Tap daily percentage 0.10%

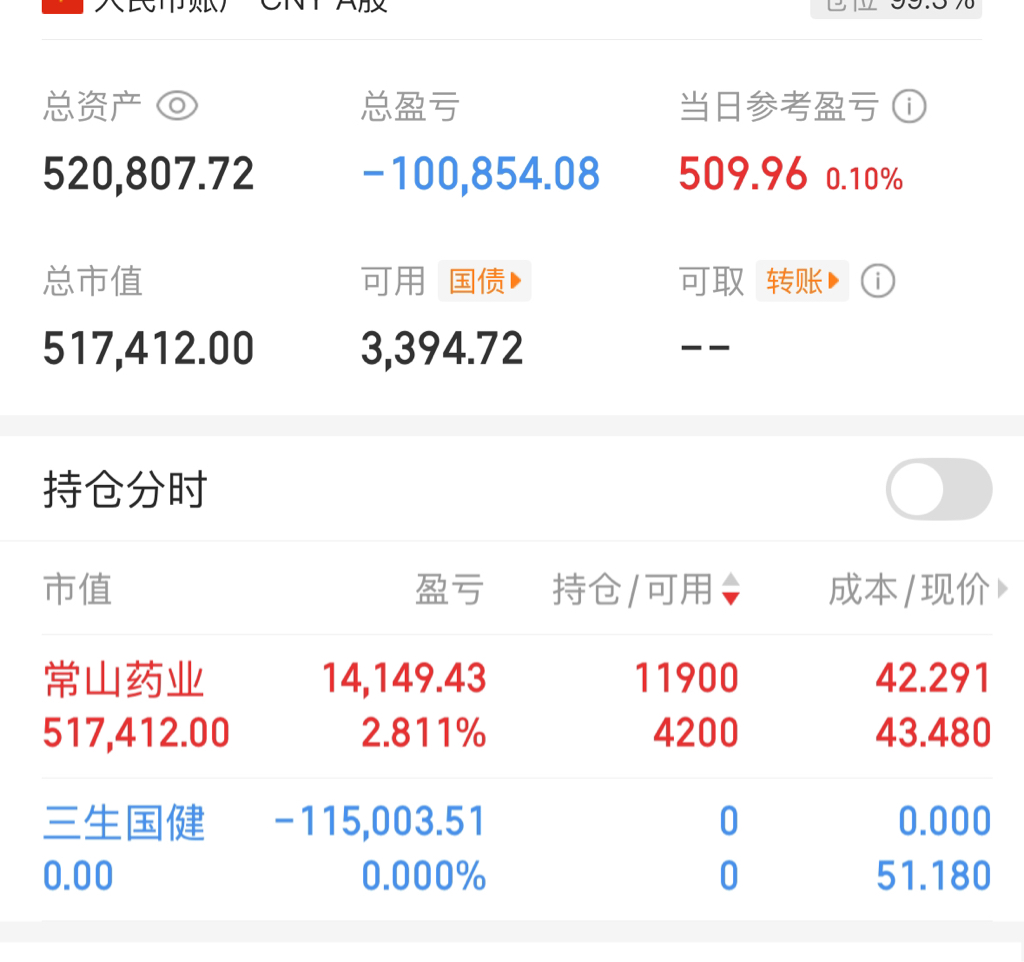click(x=864, y=179)
